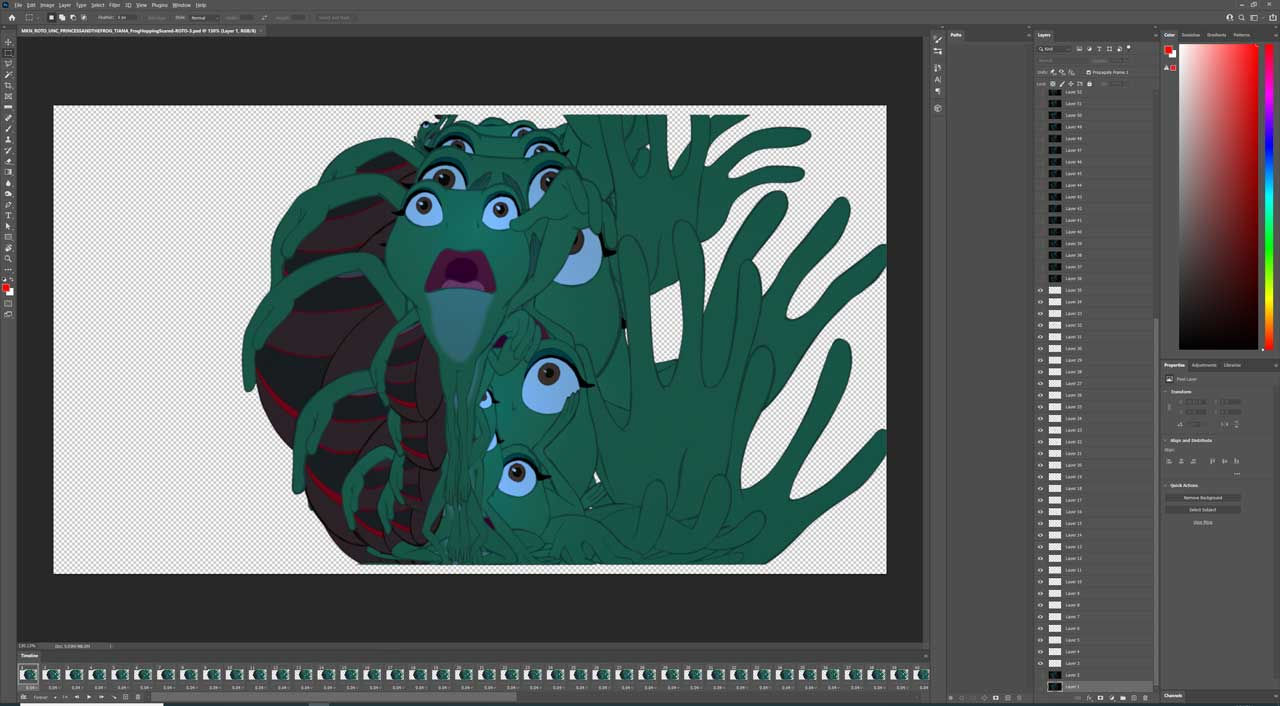The image size is (1280, 706).
Task: Select the Move tool
Action: pyautogui.click(x=9, y=42)
